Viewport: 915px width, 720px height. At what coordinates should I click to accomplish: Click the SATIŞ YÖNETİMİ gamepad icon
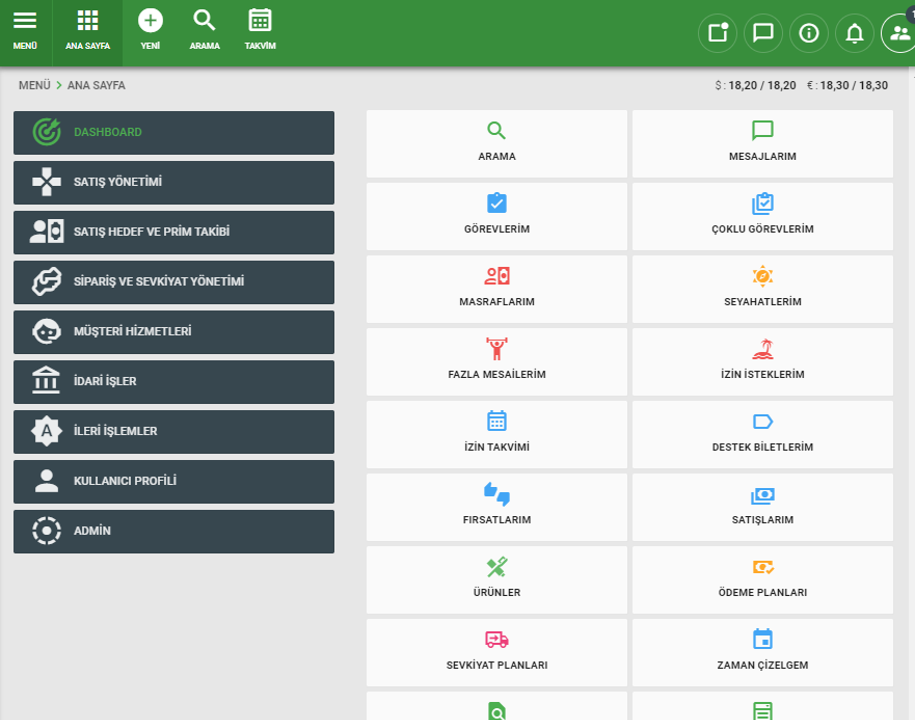click(x=47, y=182)
